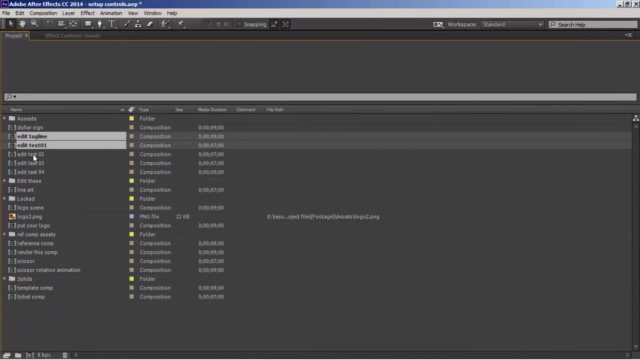This screenshot has width=640, height=360.
Task: Sort by the Media Duration column header
Action: [212, 109]
